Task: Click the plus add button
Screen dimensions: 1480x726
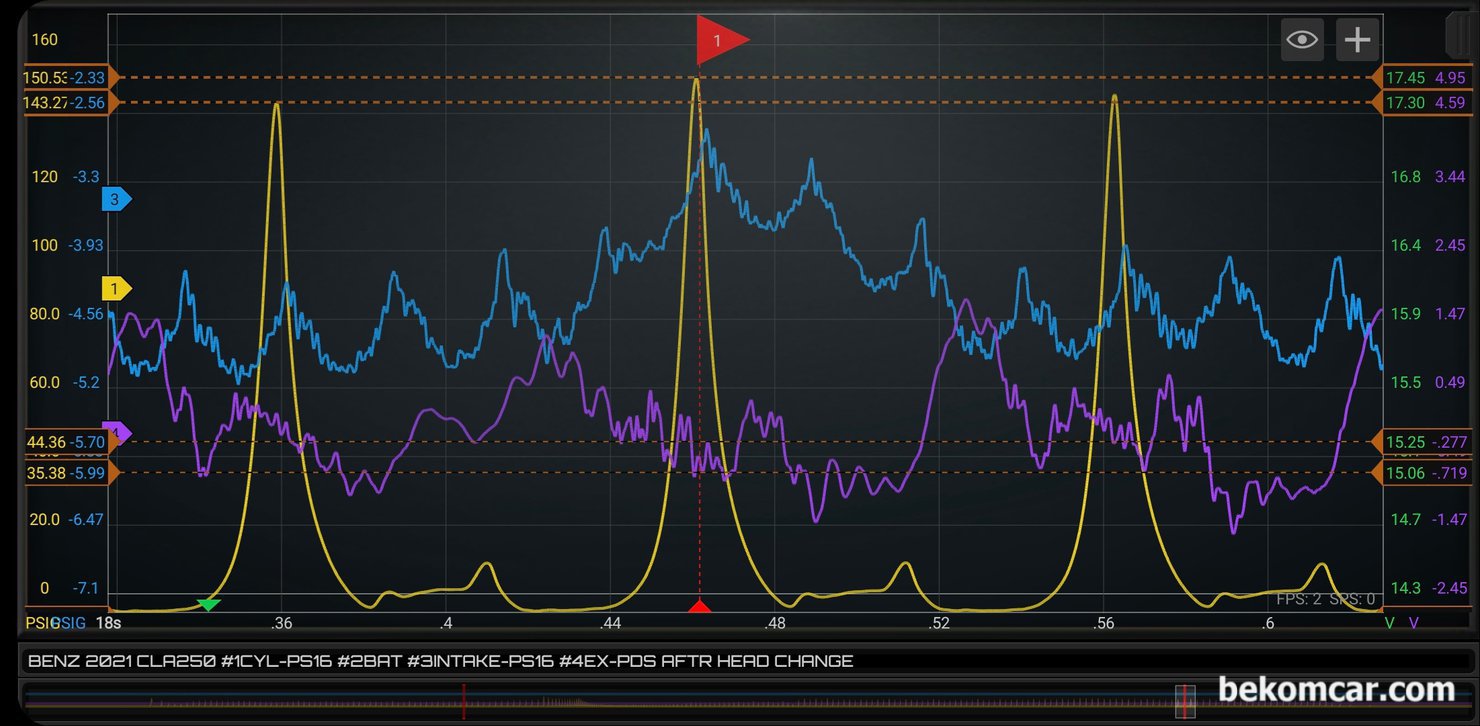Action: pos(1357,40)
